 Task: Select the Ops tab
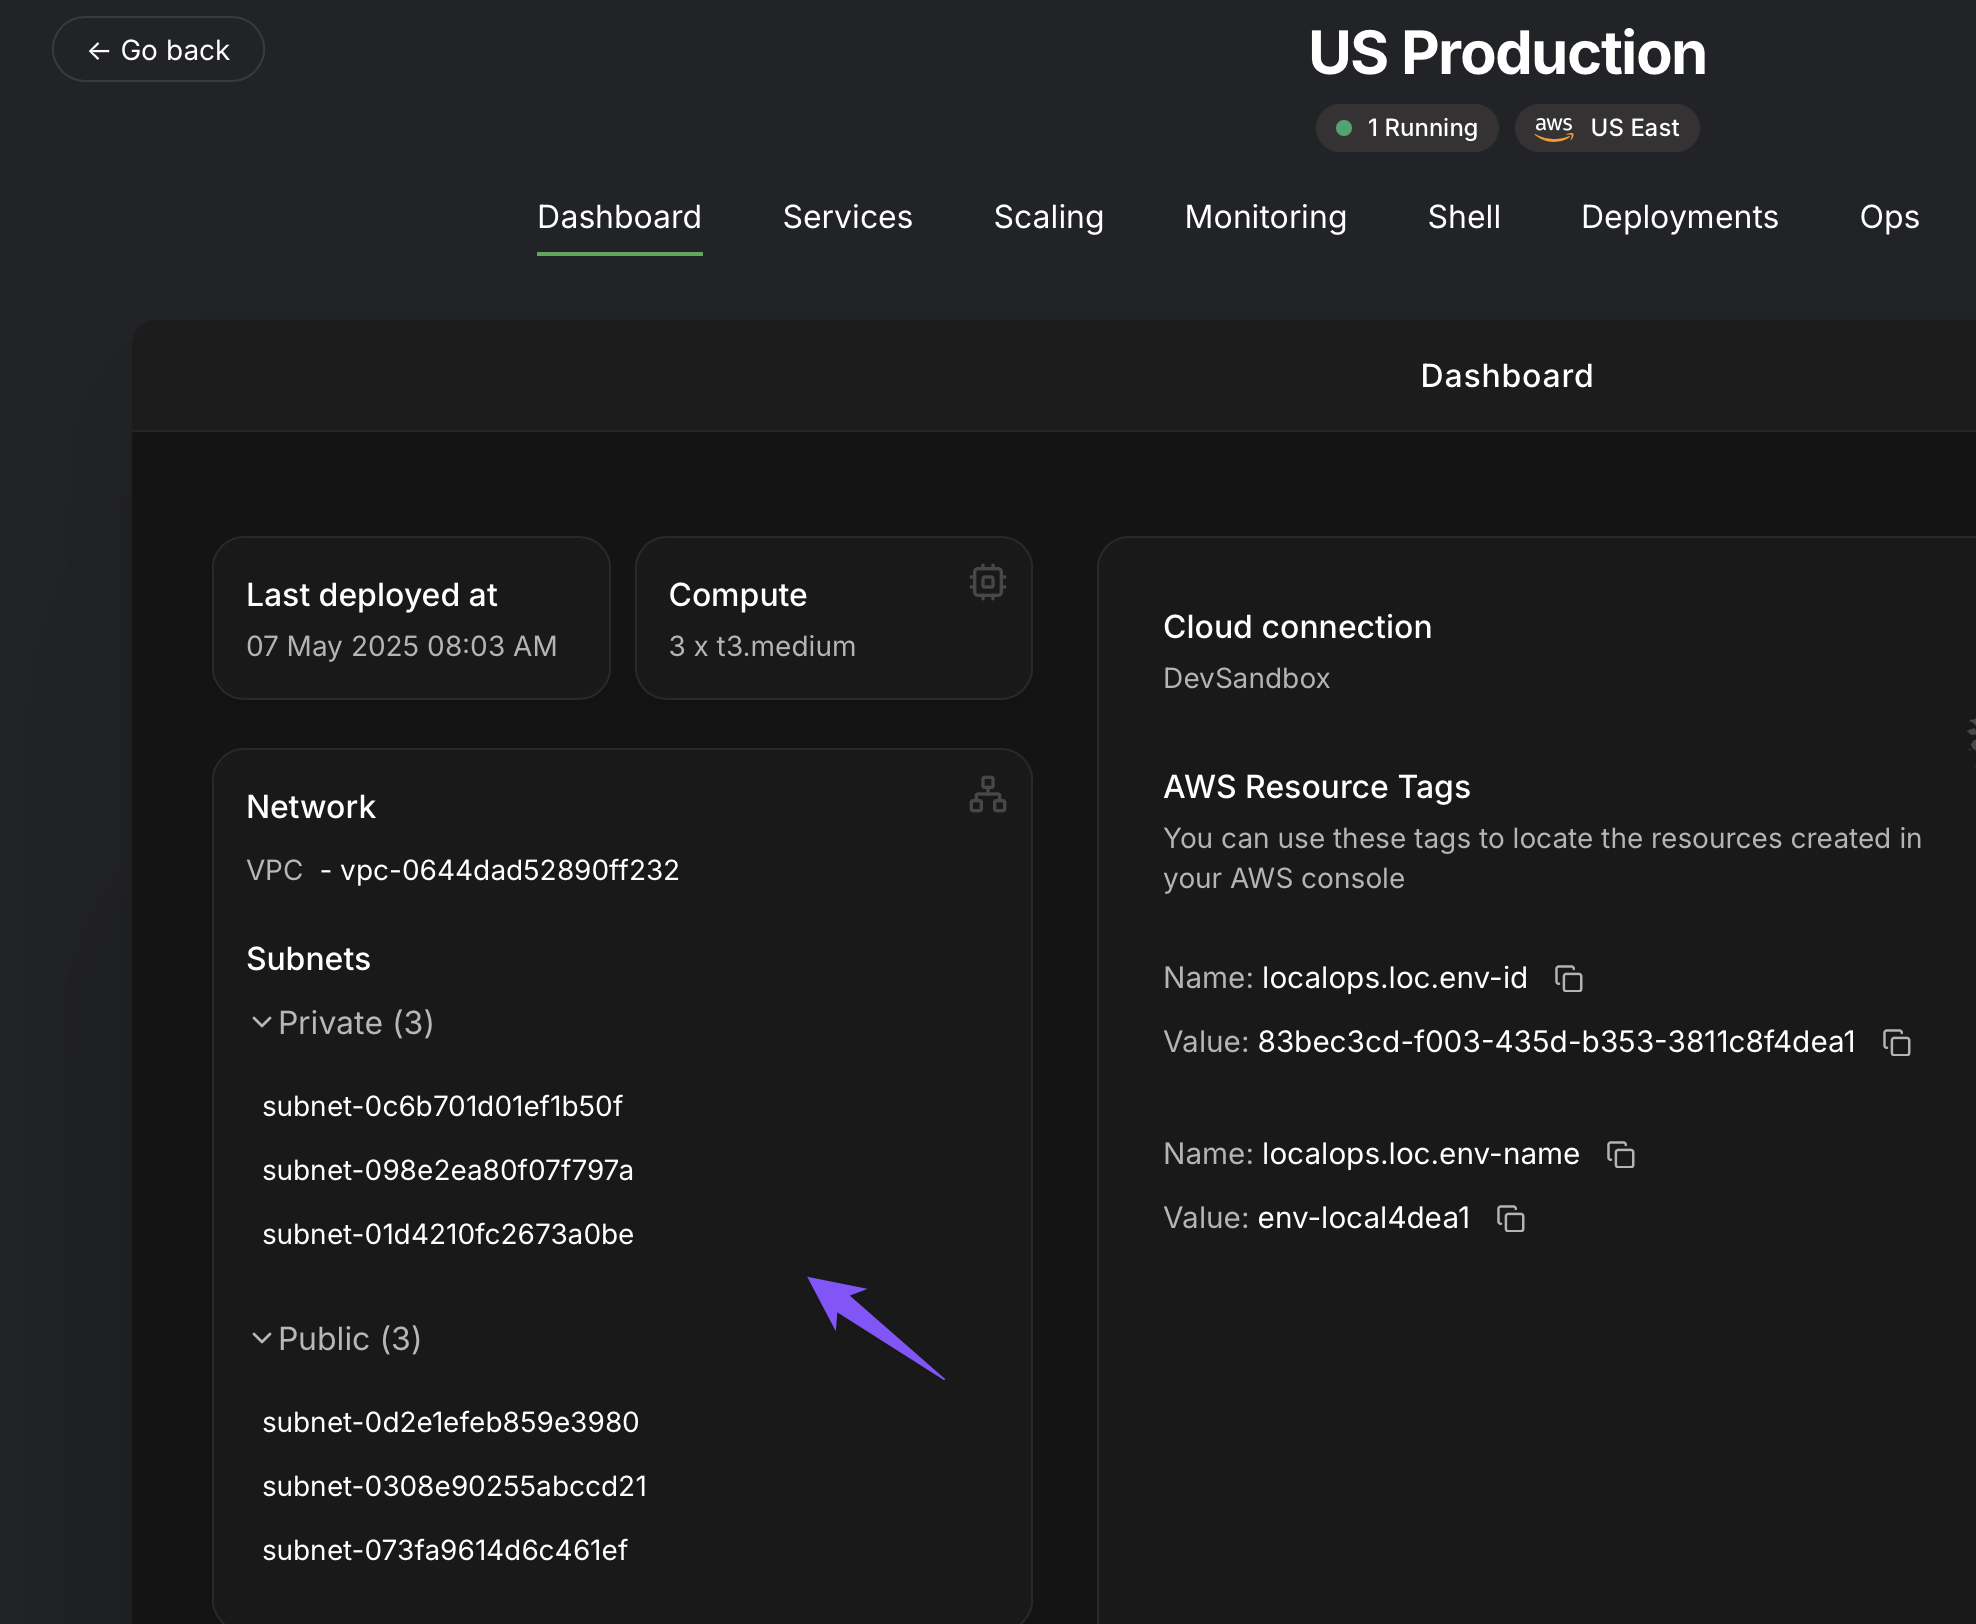(1888, 217)
